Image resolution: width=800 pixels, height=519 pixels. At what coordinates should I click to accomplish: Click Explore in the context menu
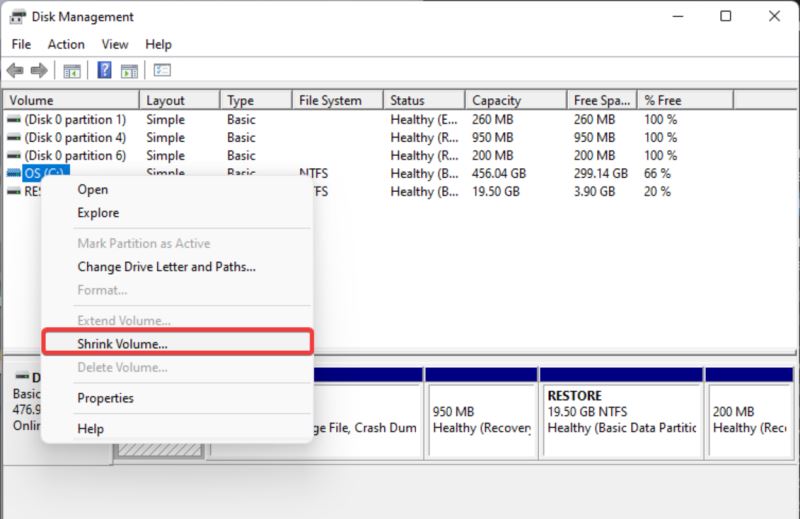[98, 213]
